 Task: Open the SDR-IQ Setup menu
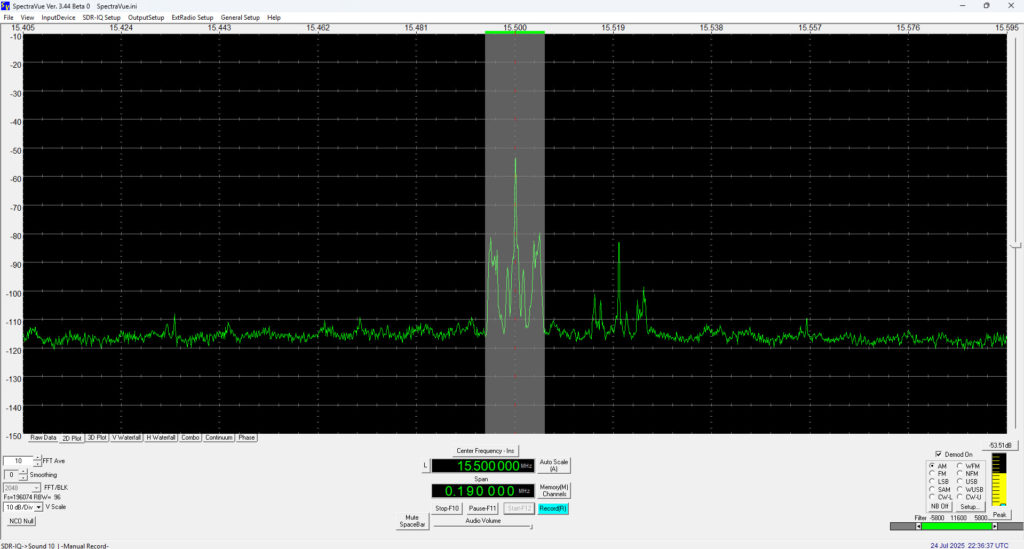point(100,17)
